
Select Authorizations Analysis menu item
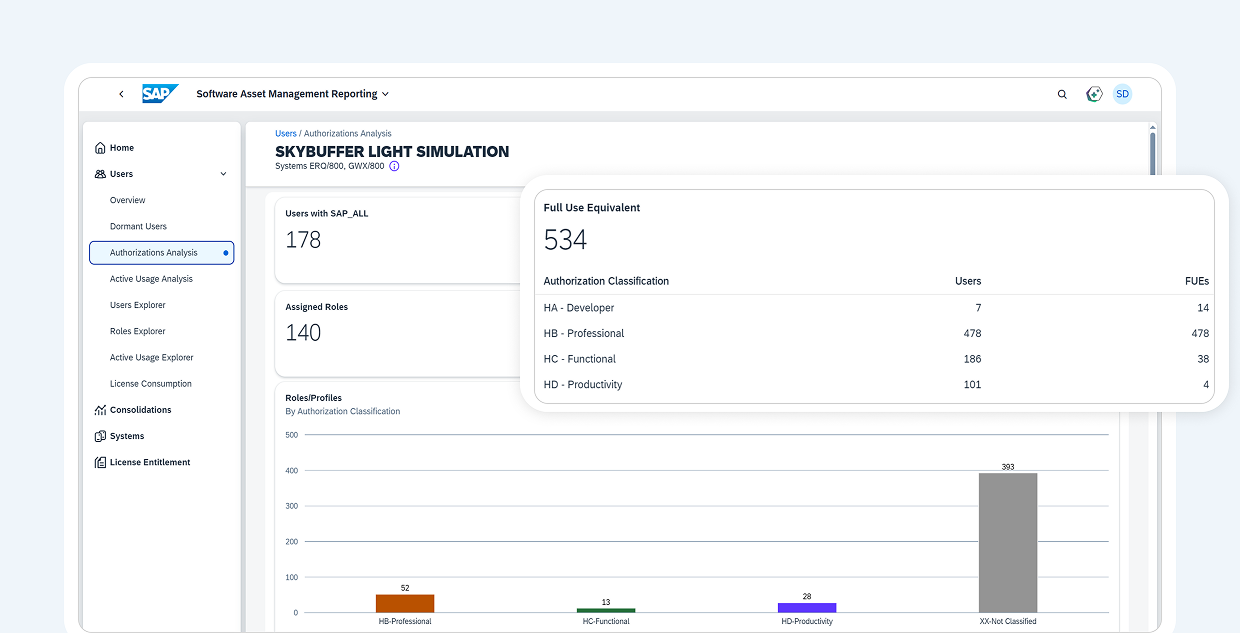pos(162,253)
